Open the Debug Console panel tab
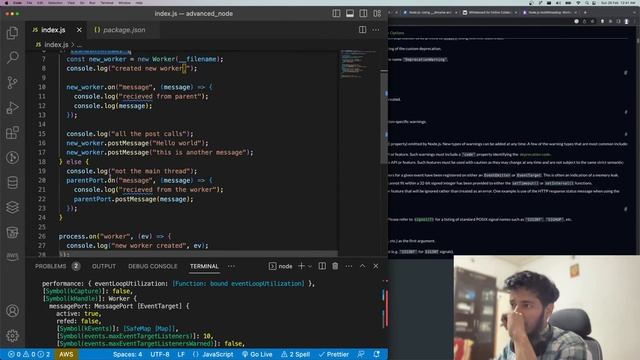The width and height of the screenshot is (640, 360). 153,266
